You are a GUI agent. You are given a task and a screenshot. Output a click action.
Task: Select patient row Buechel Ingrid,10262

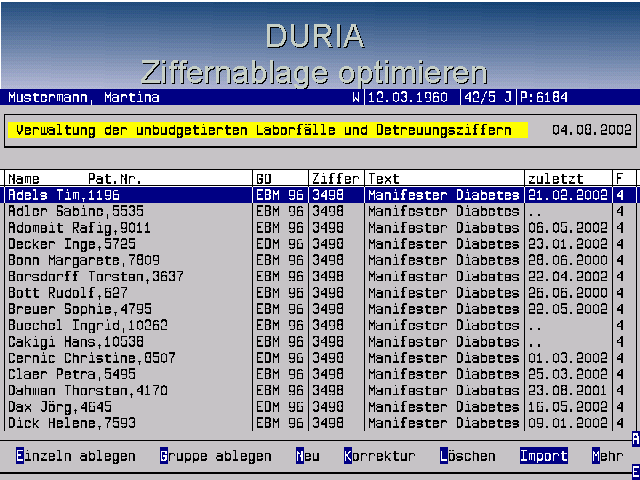click(x=320, y=325)
